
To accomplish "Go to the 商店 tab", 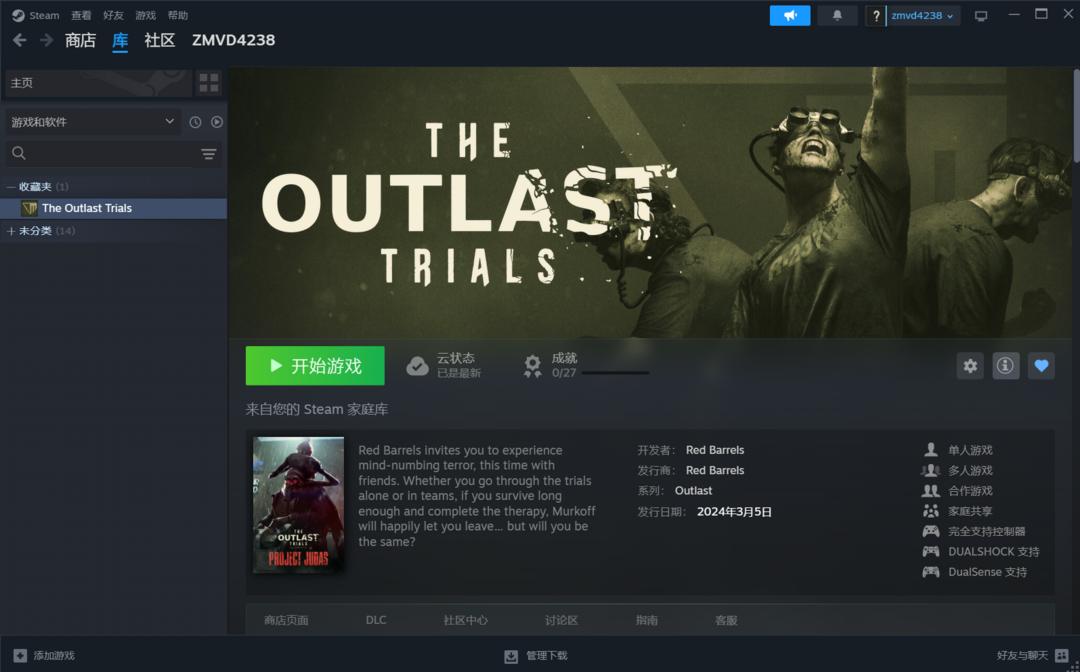I will (x=81, y=41).
